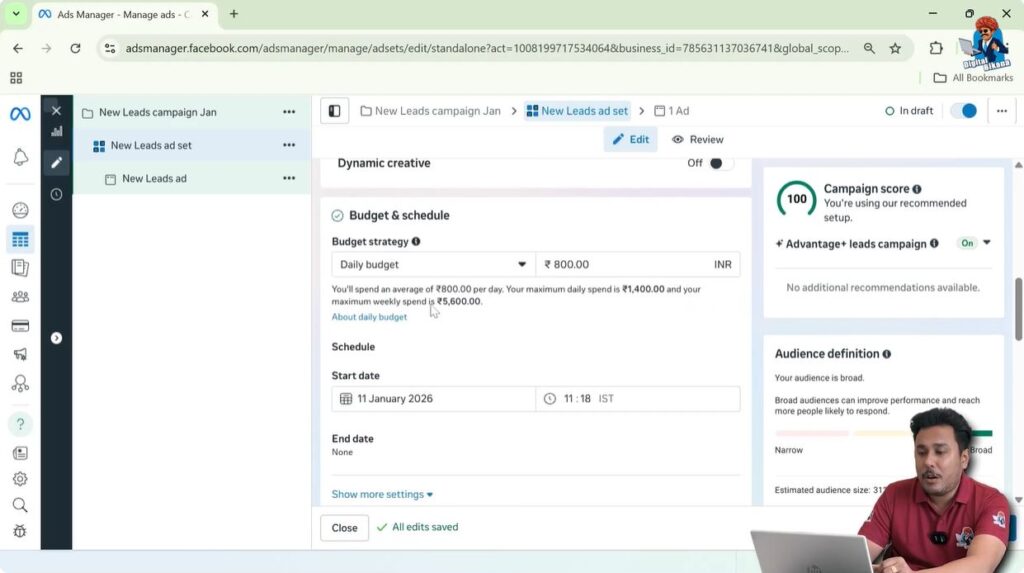Open Billing card icon in sidebar

point(20,325)
